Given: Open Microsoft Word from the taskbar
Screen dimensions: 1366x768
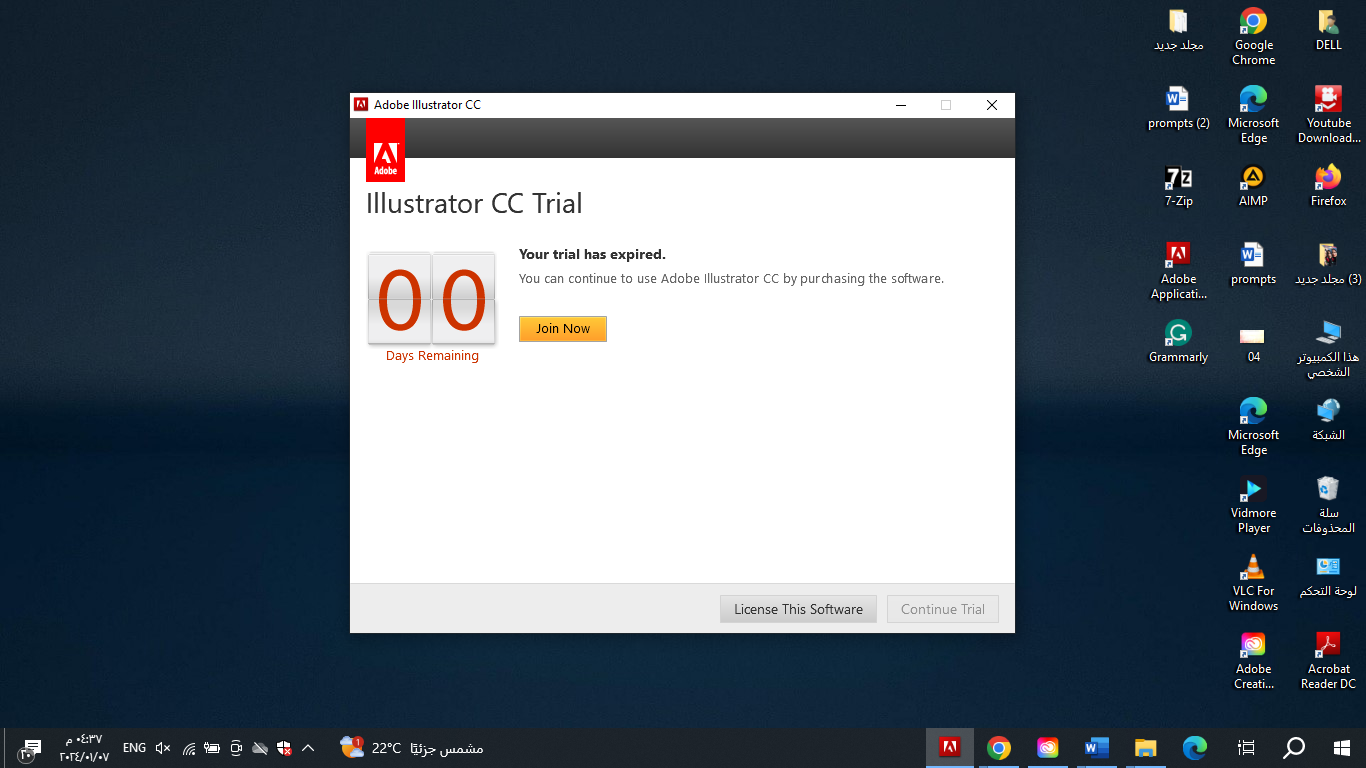Looking at the screenshot, I should point(1096,747).
